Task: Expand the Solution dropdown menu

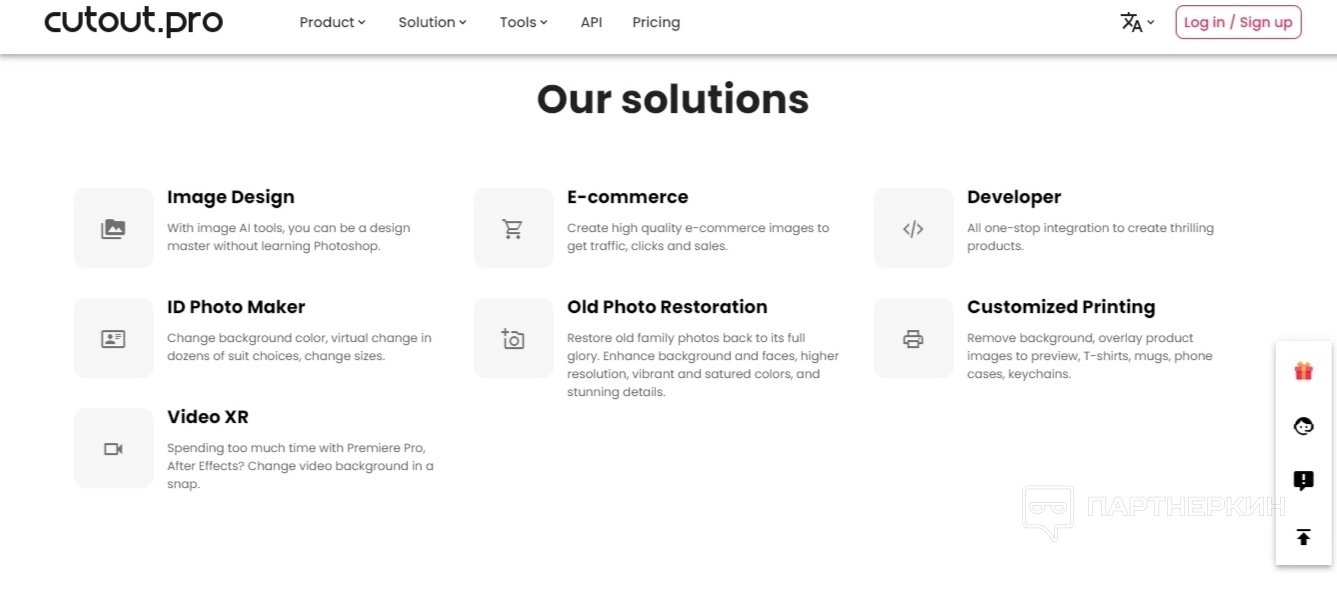Action: pos(432,22)
